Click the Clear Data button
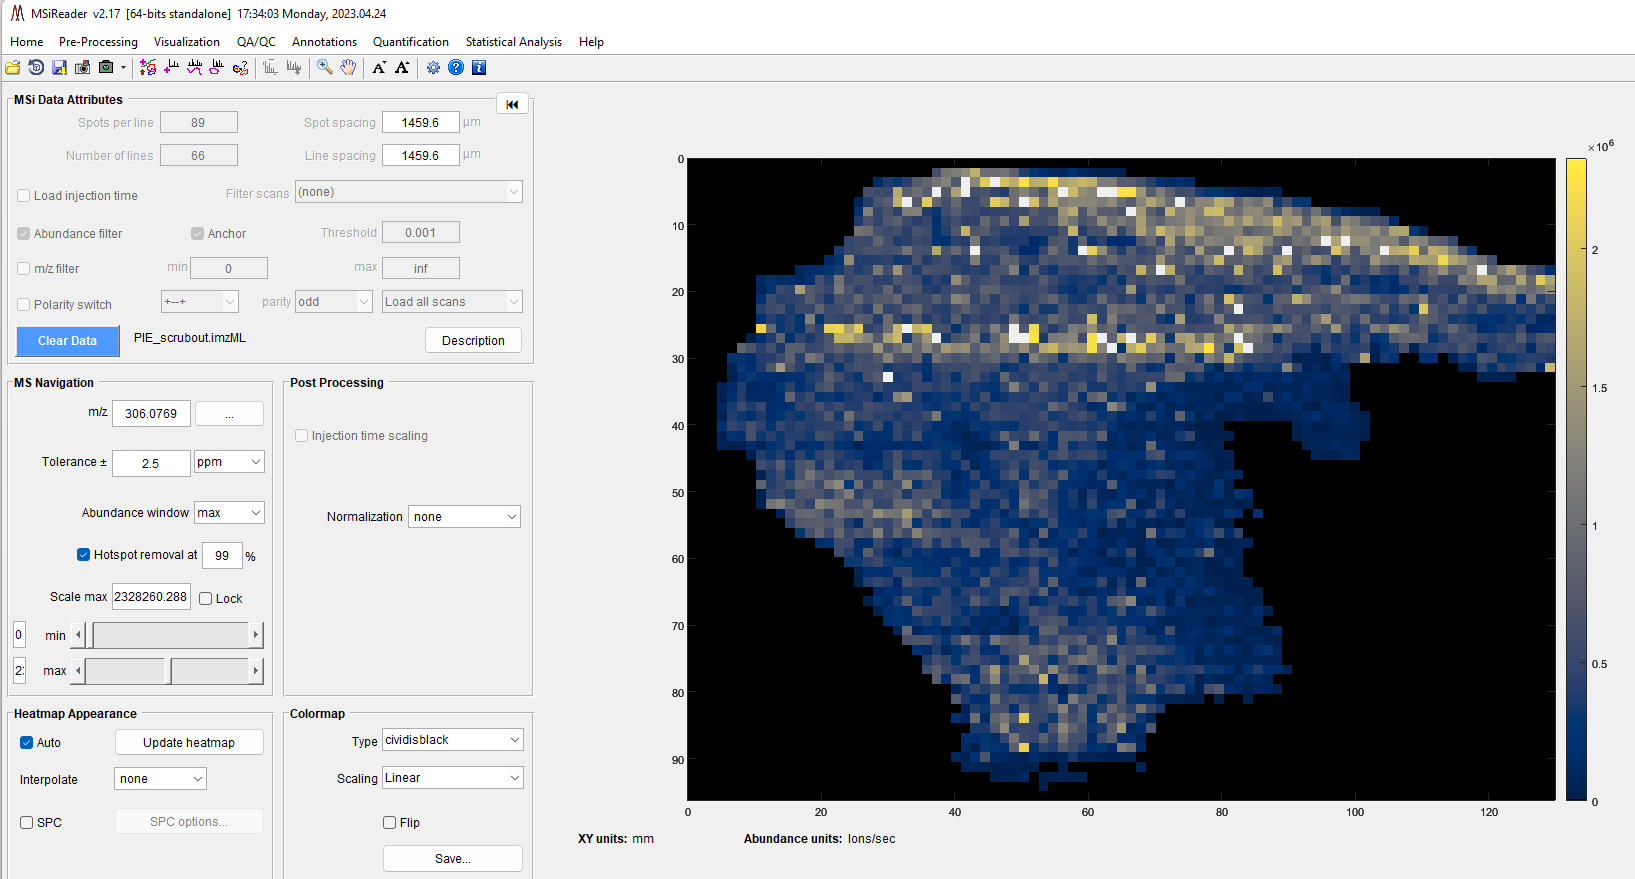This screenshot has width=1635, height=879. (68, 341)
